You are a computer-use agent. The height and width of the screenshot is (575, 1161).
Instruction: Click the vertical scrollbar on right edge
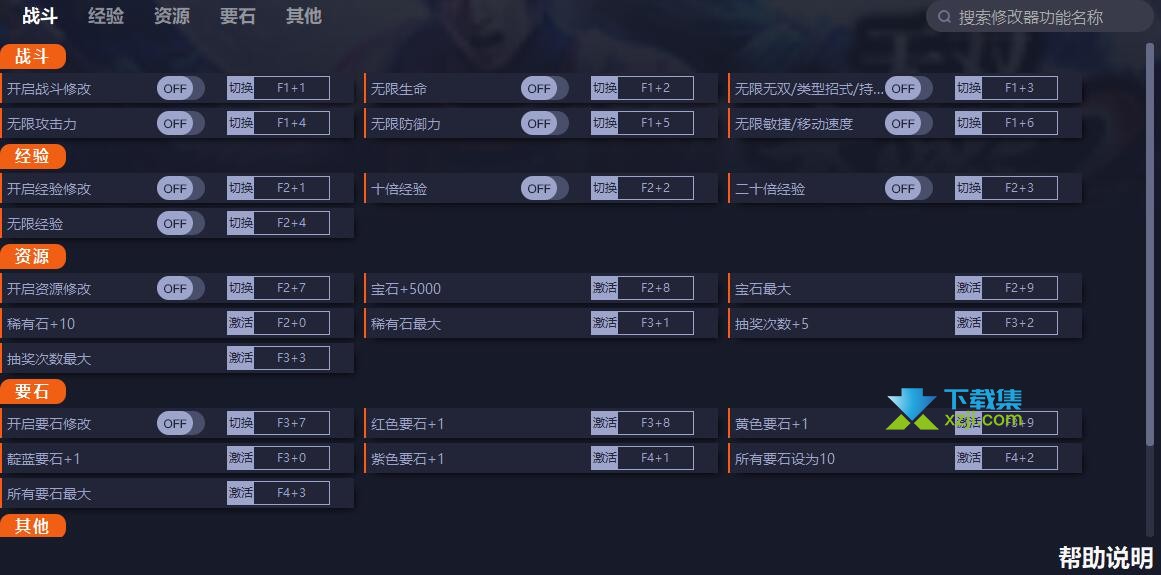tap(1150, 244)
